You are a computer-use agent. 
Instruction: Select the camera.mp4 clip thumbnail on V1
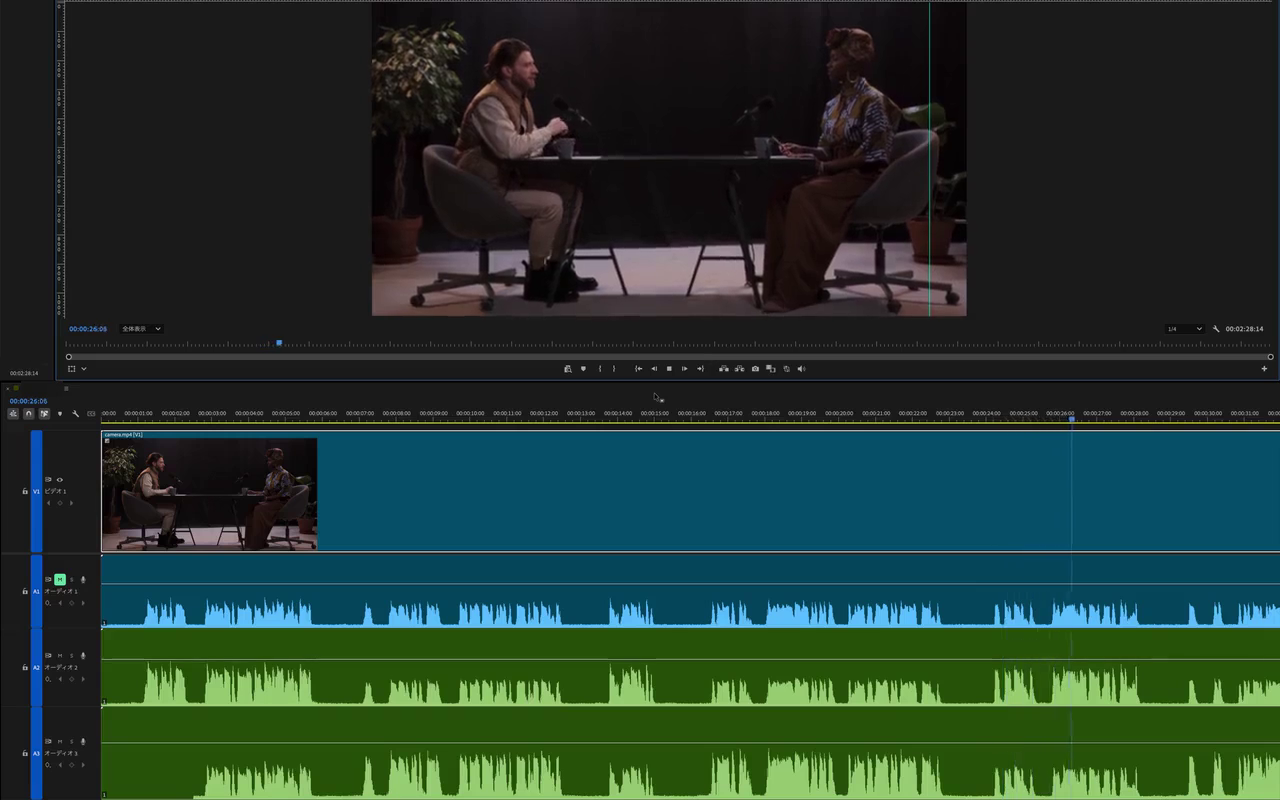click(210, 494)
